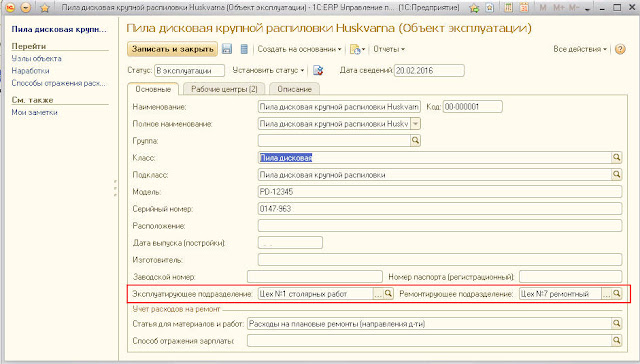Image resolution: width=640 pixels, height=364 pixels.
Task: Click the Заводской номер input field
Action: pyautogui.click(x=315, y=277)
